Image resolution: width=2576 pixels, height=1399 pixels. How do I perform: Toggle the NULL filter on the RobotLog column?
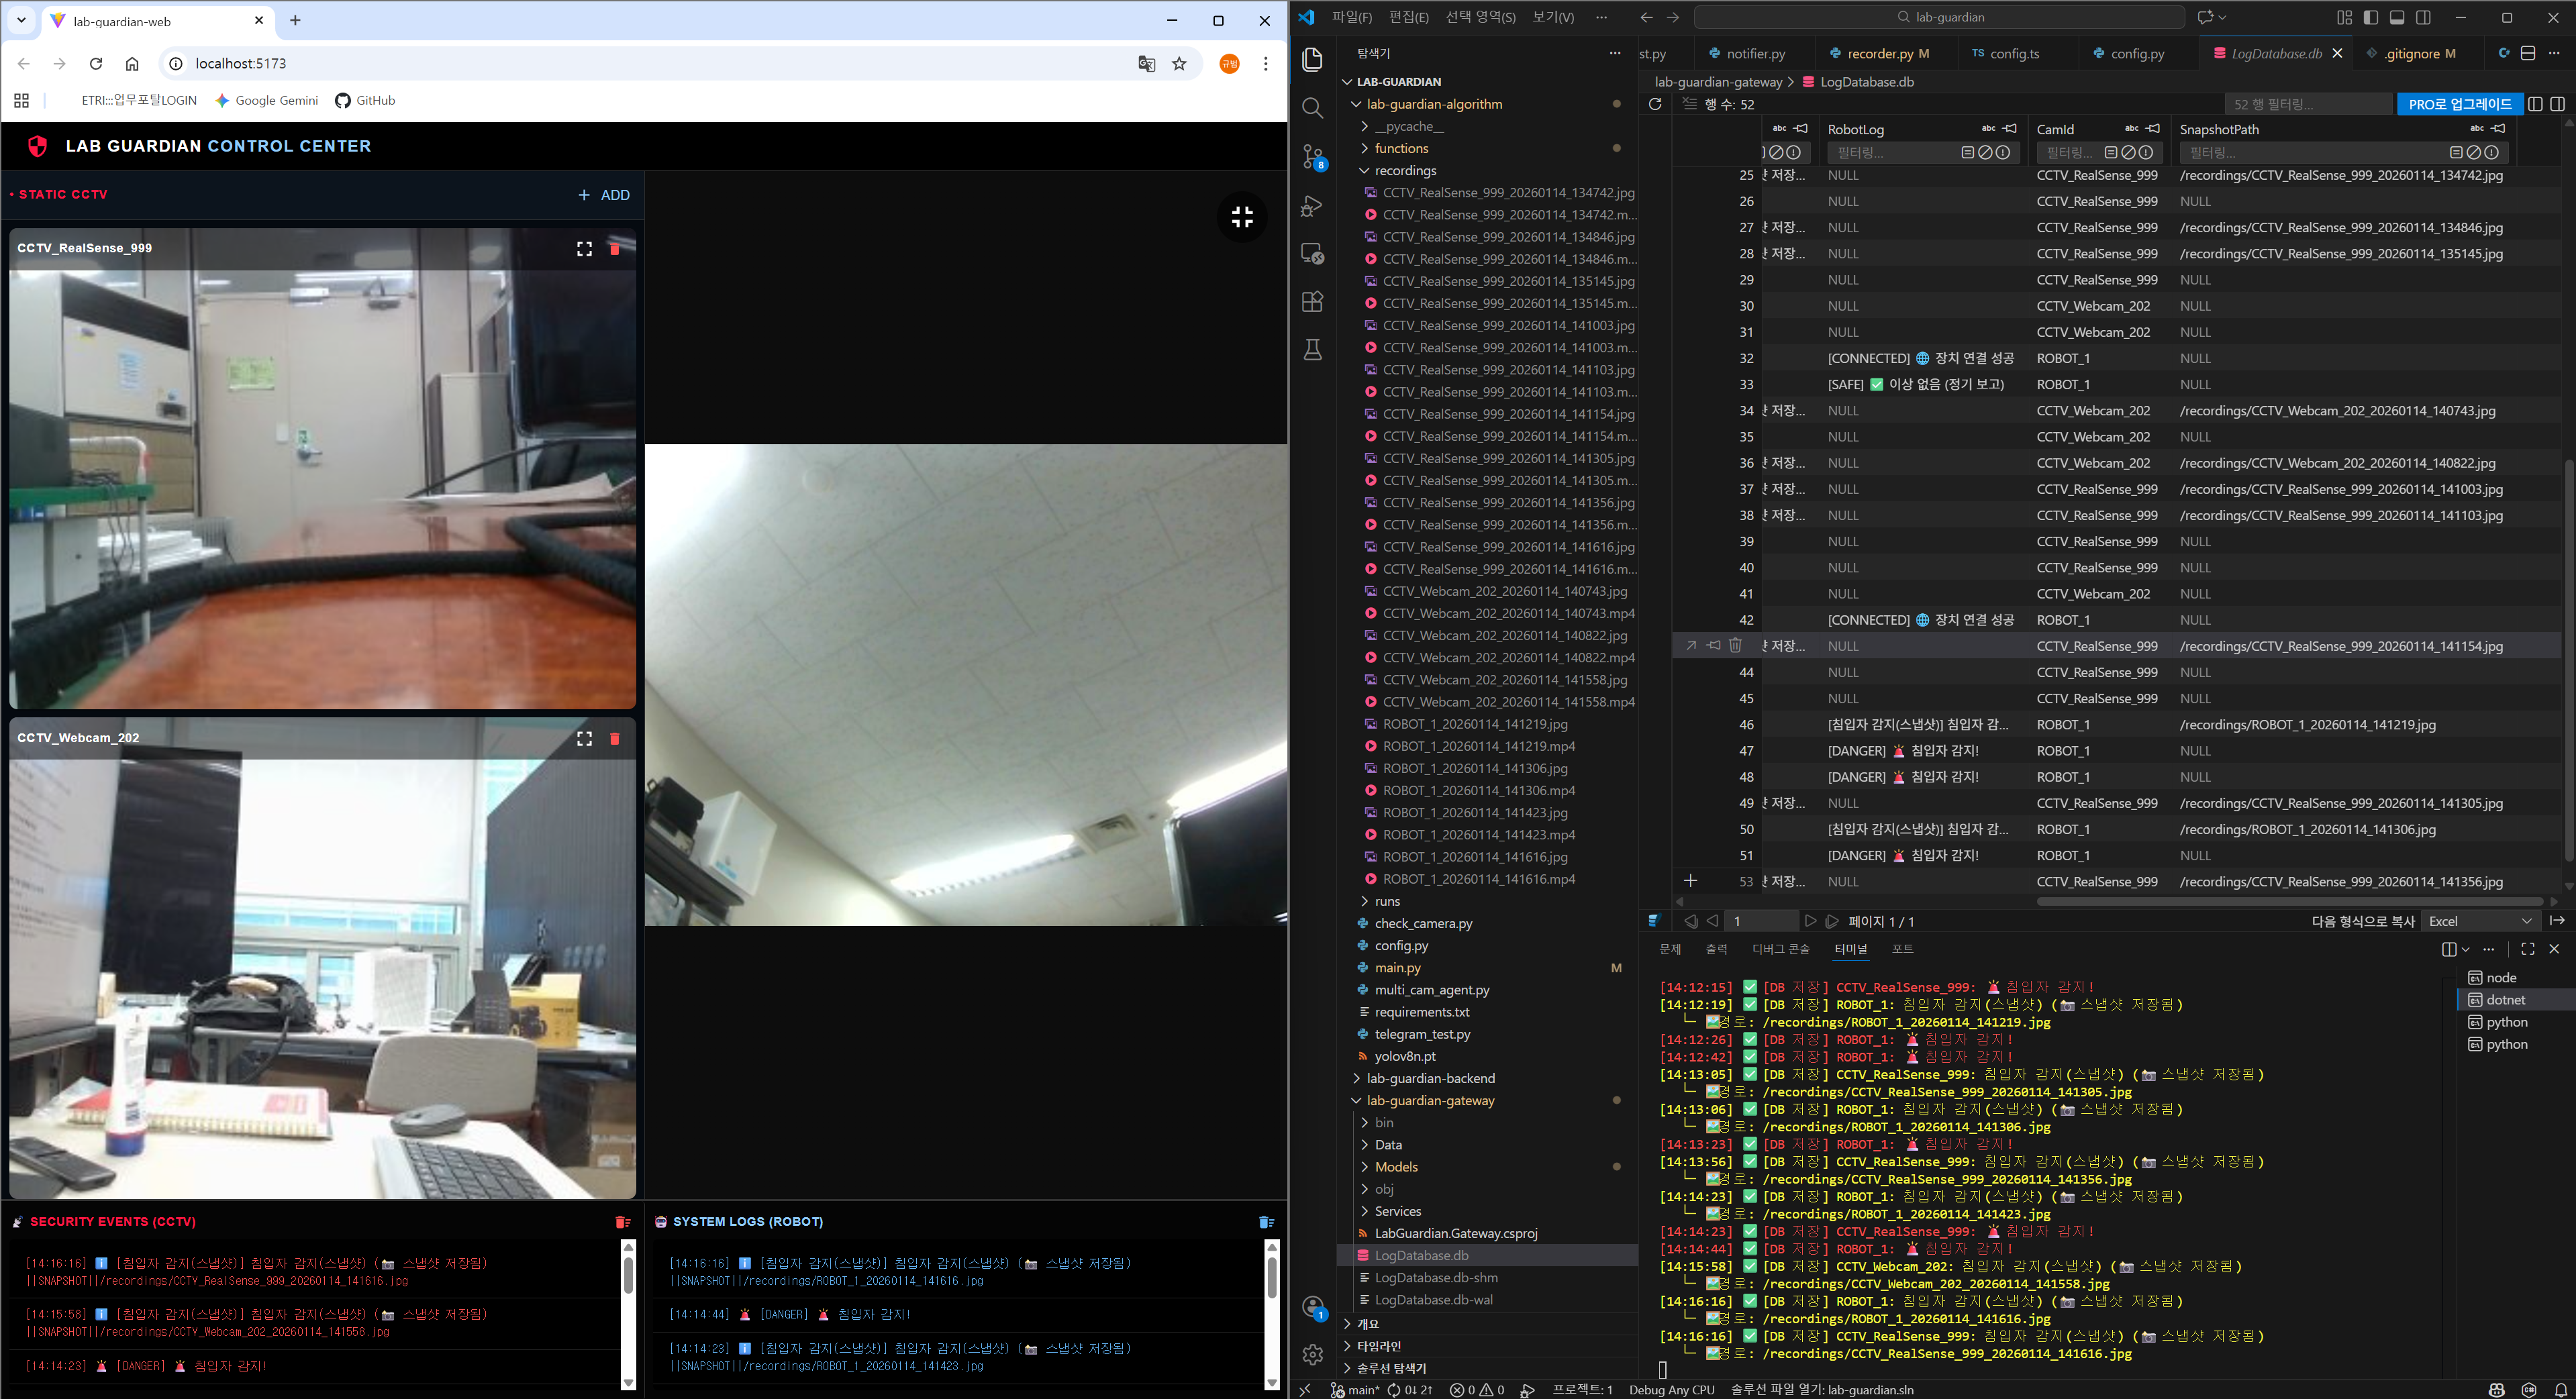pos(1985,153)
